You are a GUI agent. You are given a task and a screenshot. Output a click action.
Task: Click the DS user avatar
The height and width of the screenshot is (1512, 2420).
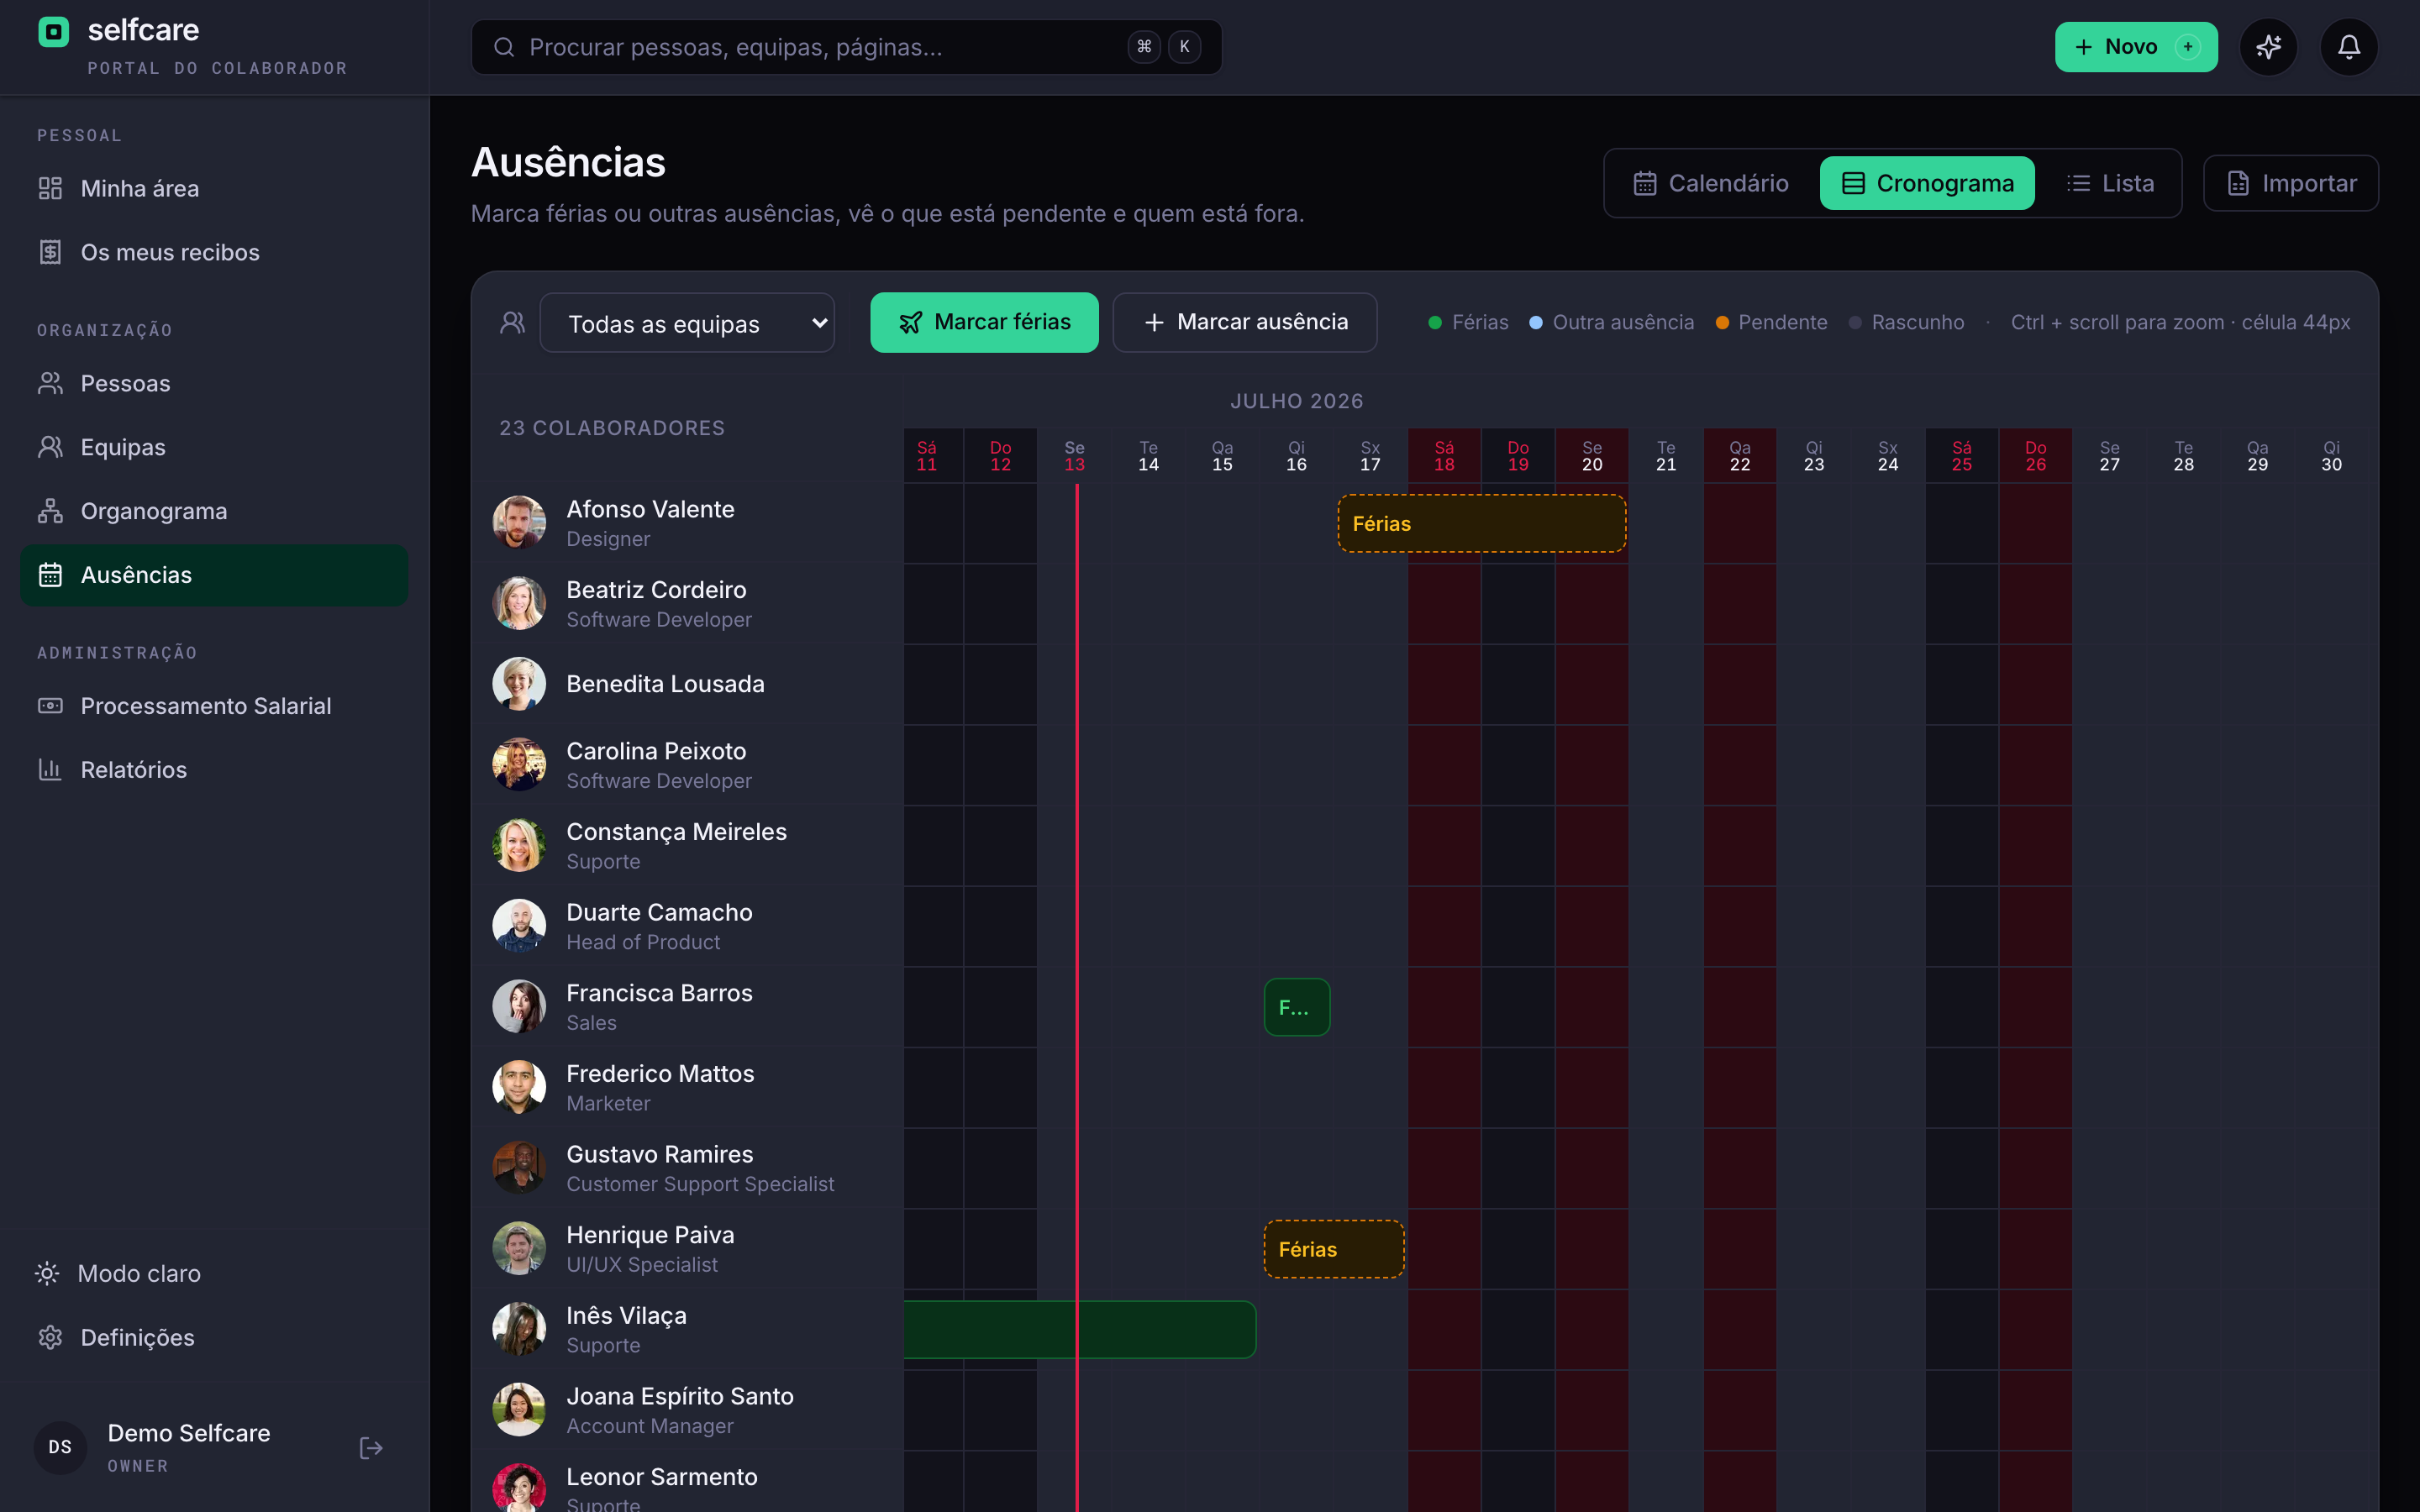[60, 1447]
